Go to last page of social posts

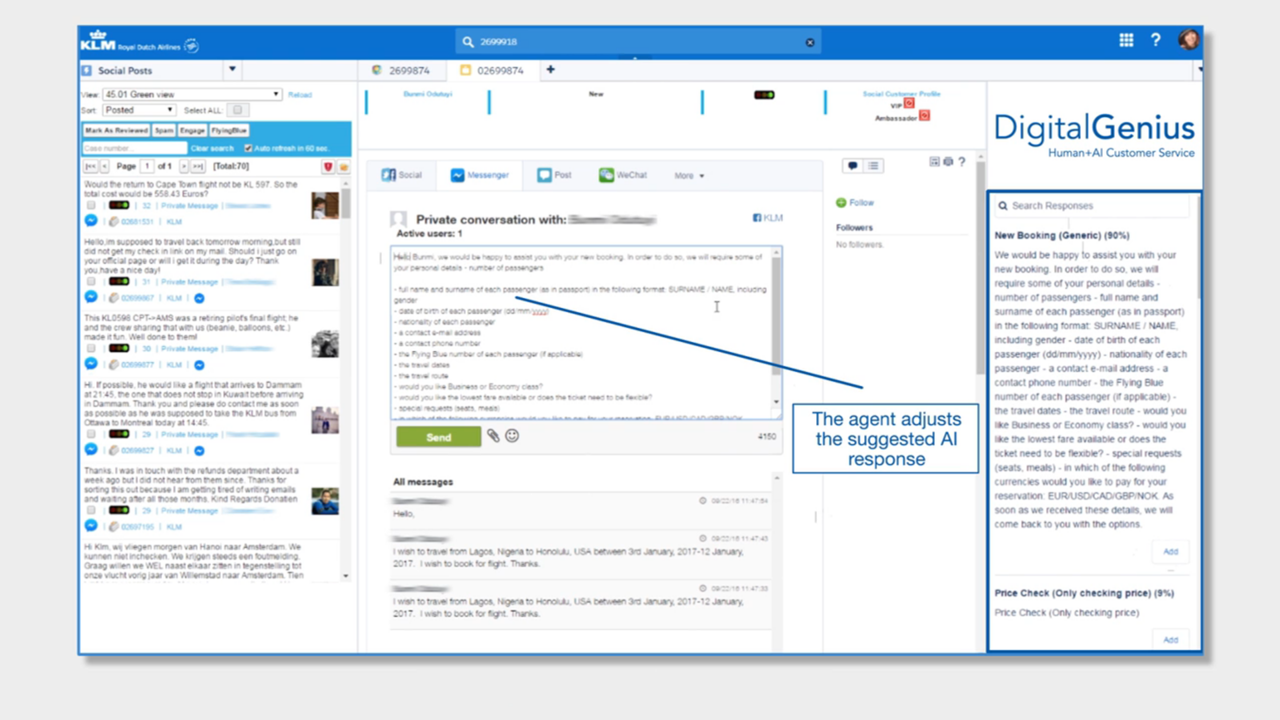[x=197, y=166]
